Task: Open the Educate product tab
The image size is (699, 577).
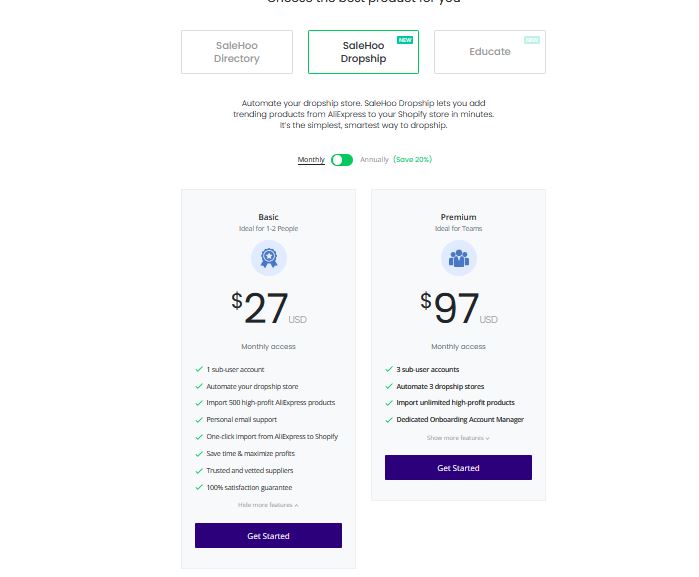Action: pyautogui.click(x=489, y=52)
